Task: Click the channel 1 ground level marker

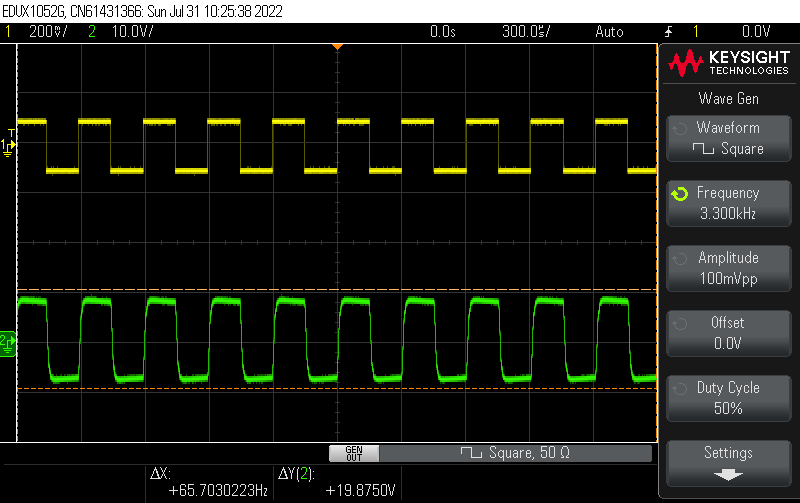Action: pos(8,147)
